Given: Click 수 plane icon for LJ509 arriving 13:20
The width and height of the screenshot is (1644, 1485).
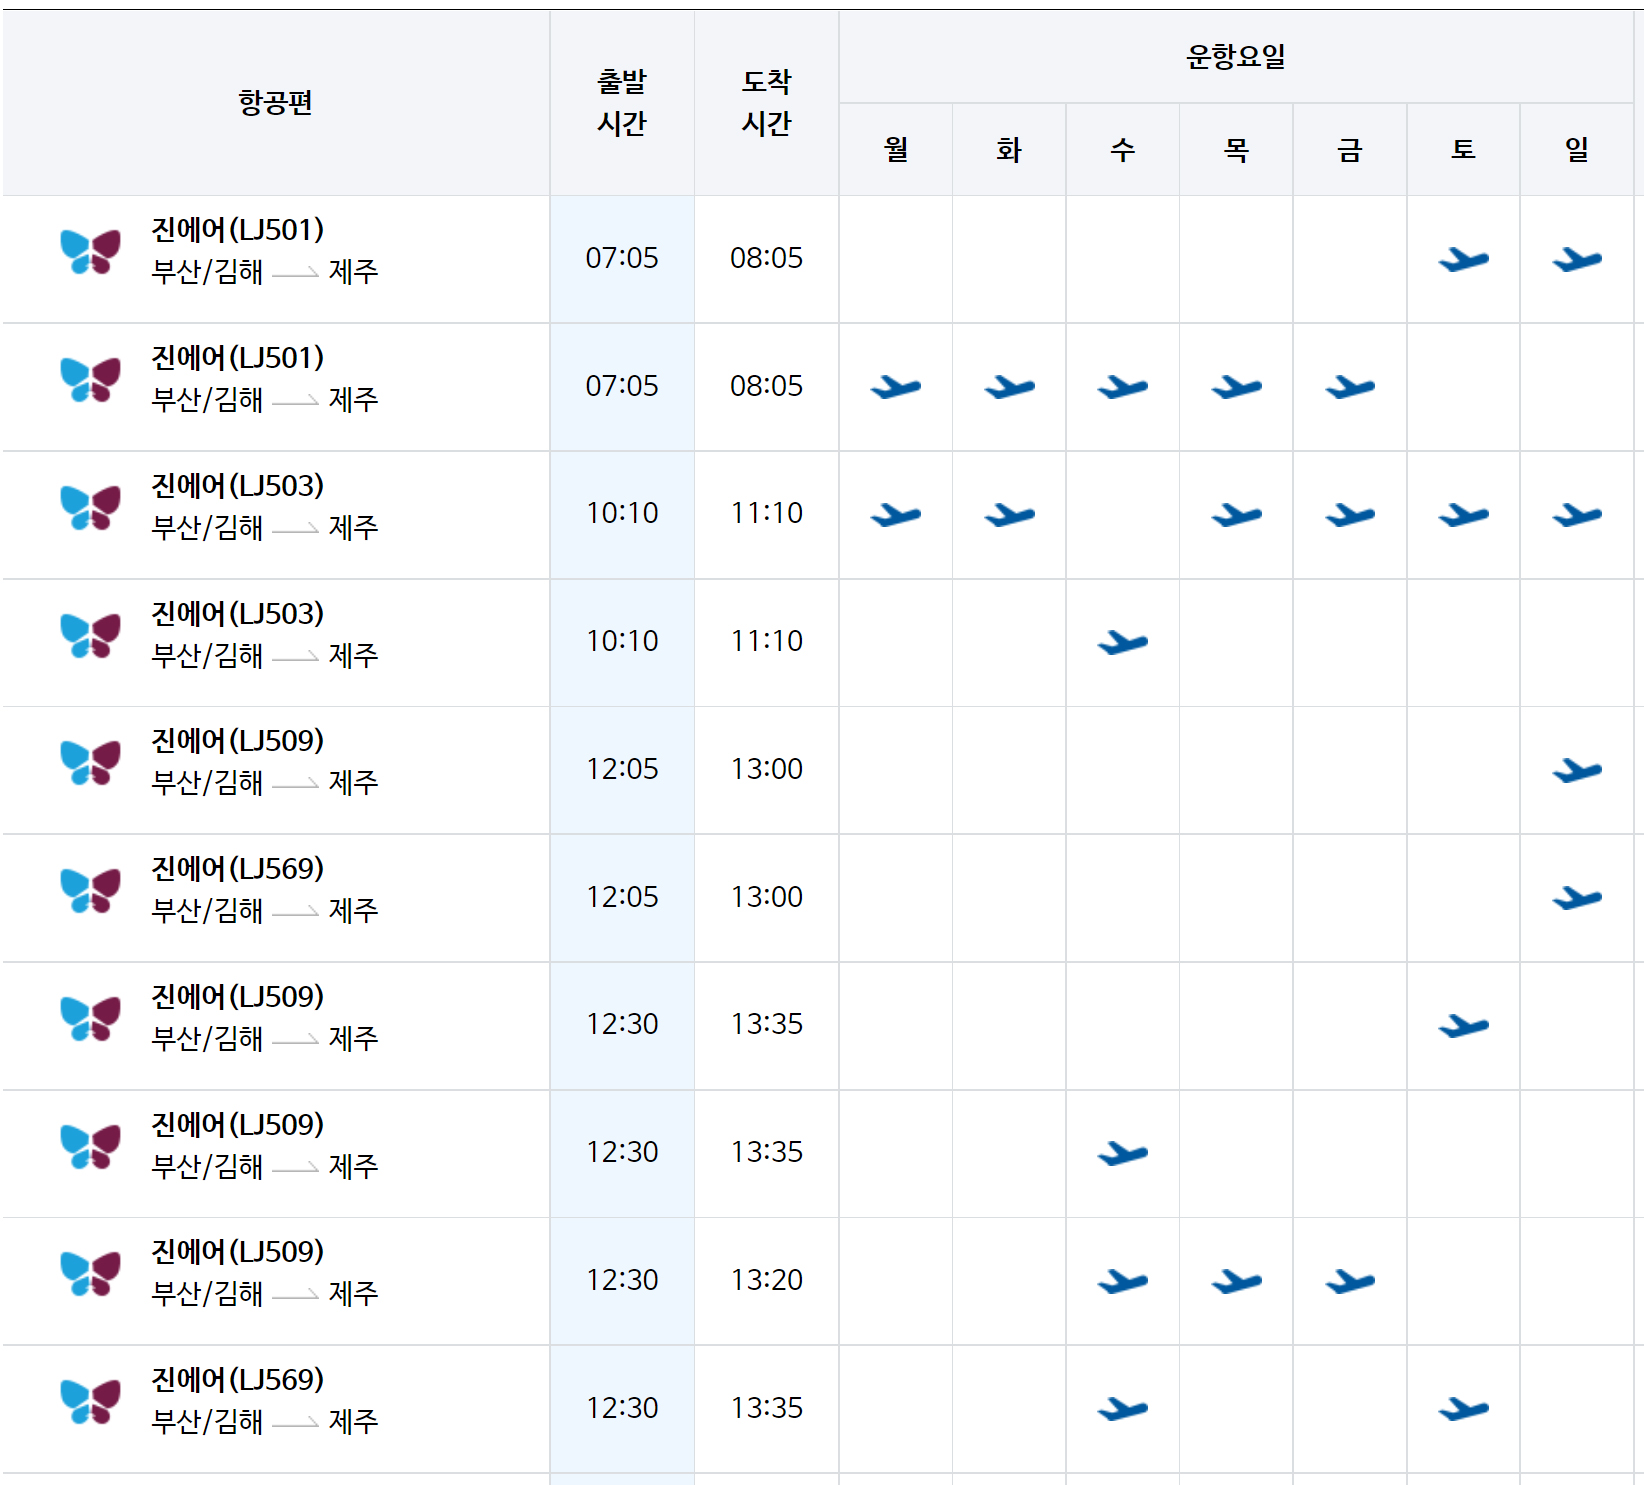Looking at the screenshot, I should point(1123,1281).
